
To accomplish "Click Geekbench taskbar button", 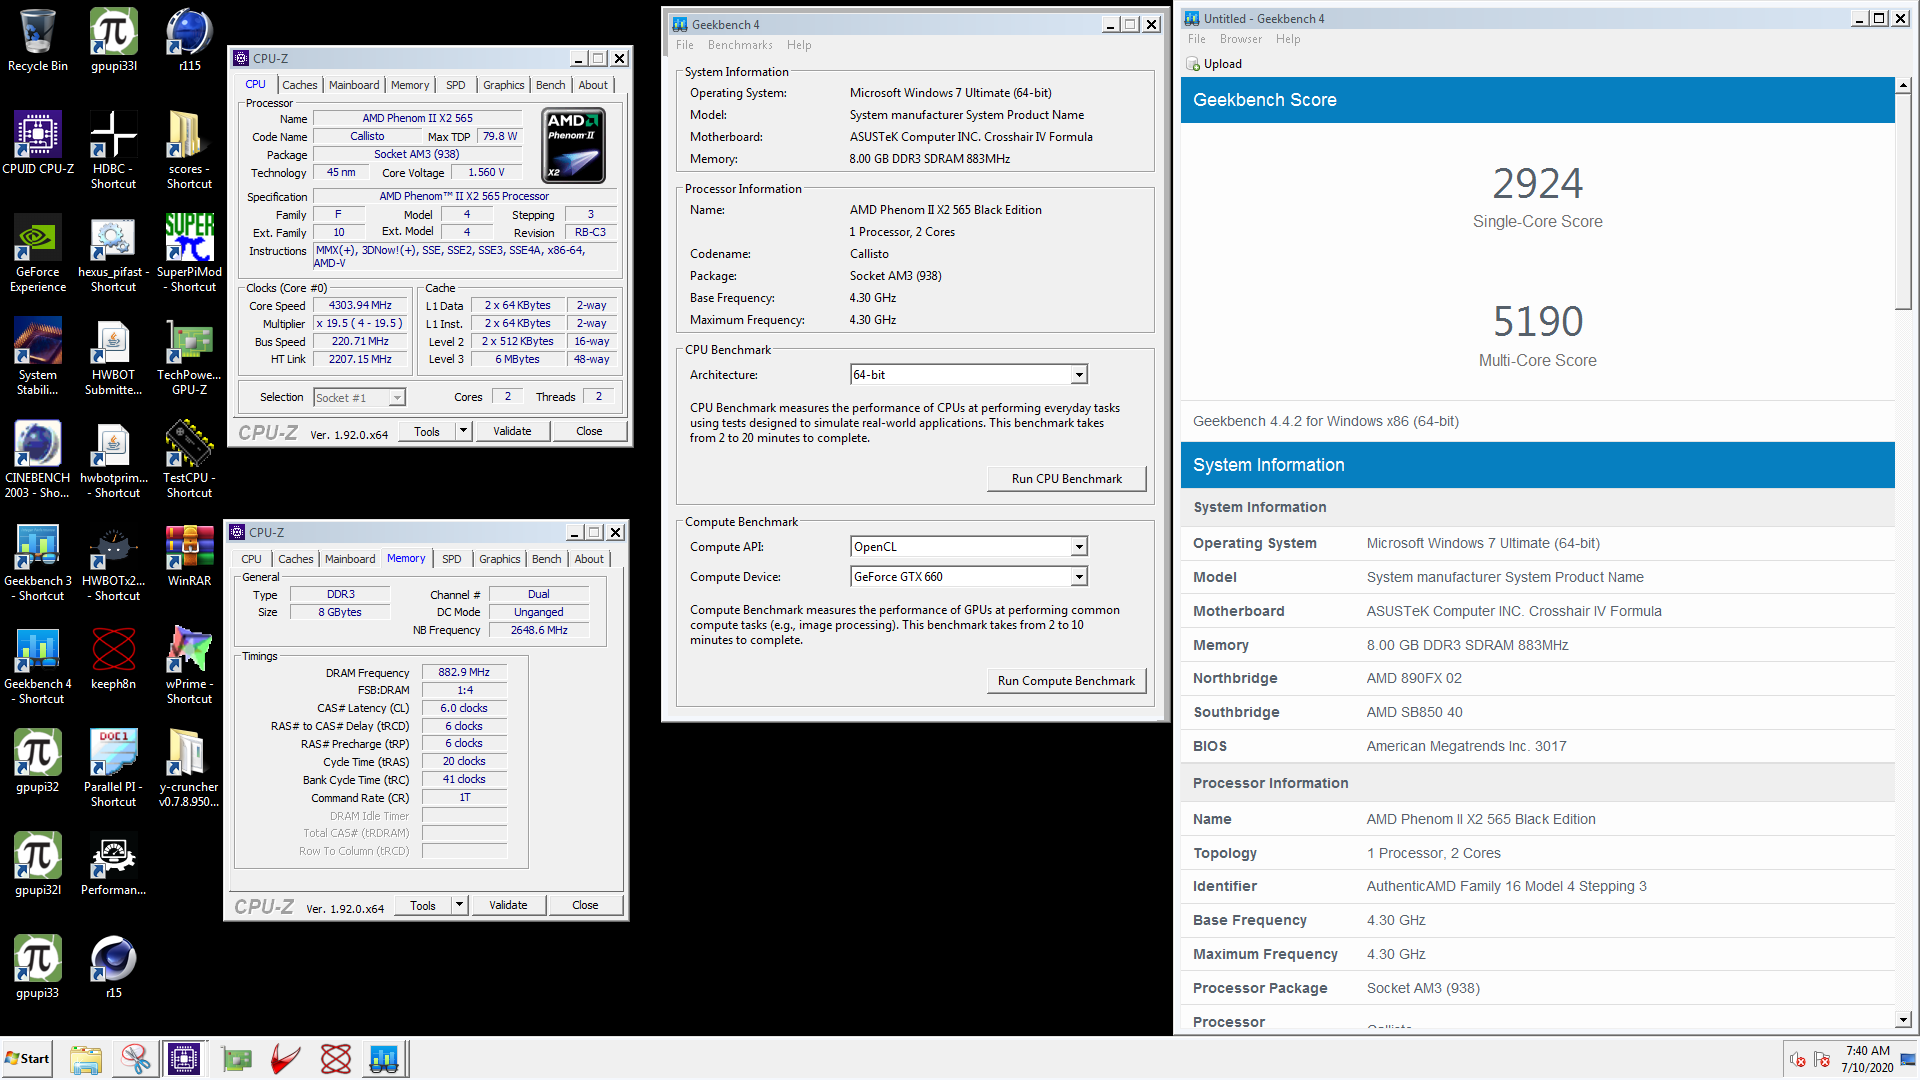I will tap(384, 1058).
